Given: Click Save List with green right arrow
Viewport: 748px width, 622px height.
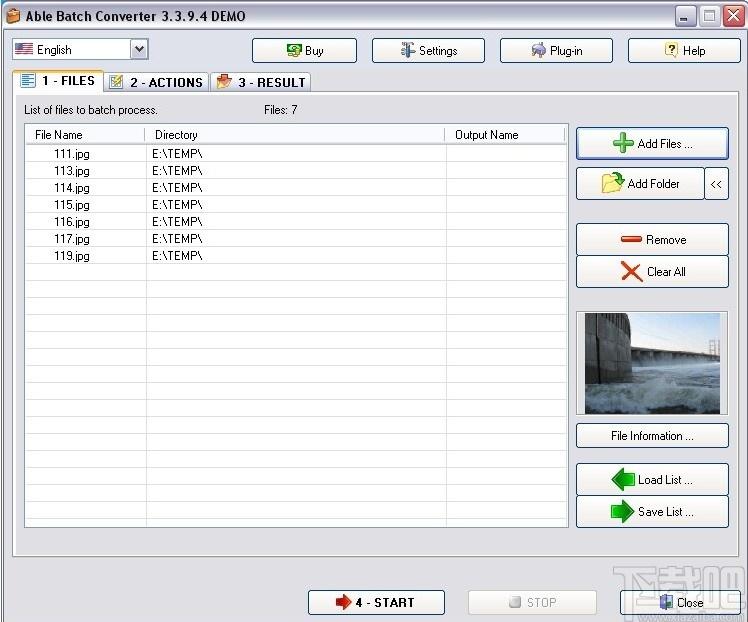Looking at the screenshot, I should (652, 512).
